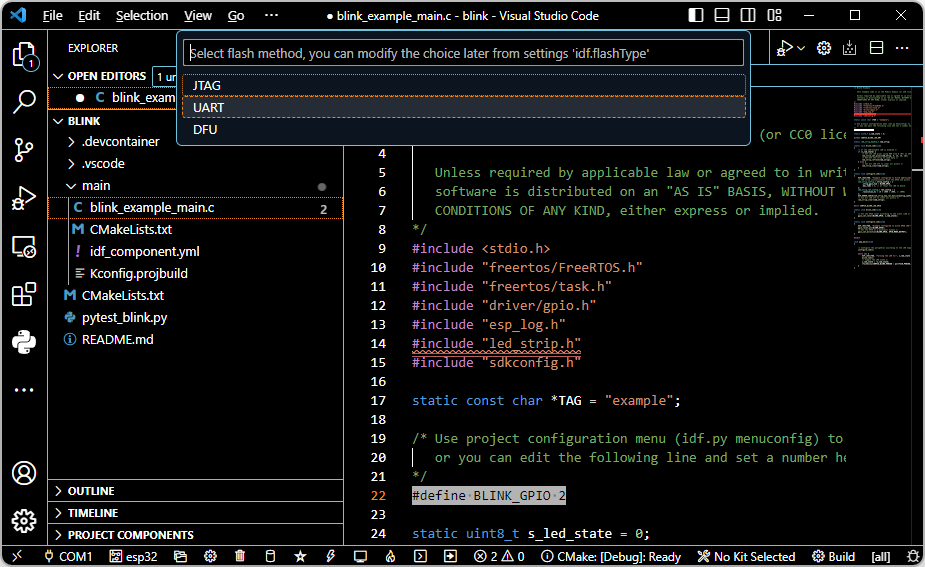Click the debug bug icon in status bar
The image size is (925, 567).
click(x=913, y=556)
